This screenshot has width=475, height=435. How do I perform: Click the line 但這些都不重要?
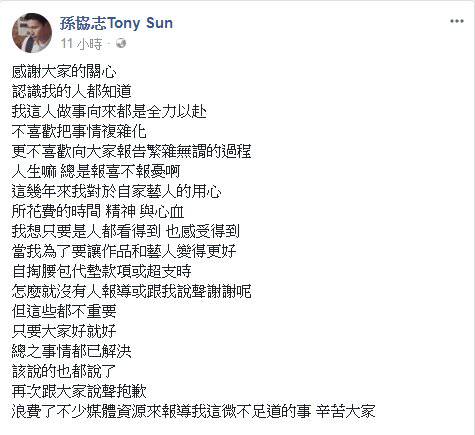(64, 311)
